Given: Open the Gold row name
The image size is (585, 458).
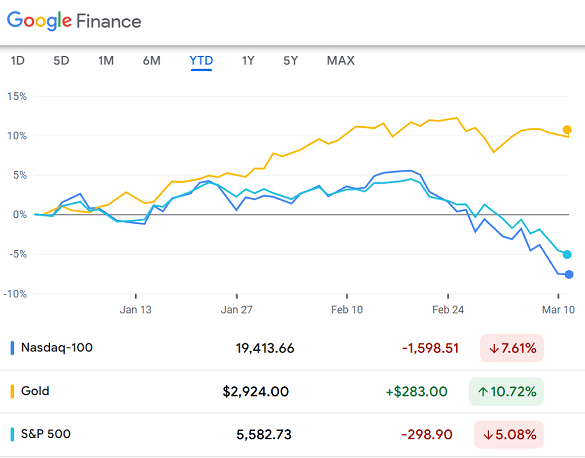Looking at the screenshot, I should coord(35,391).
